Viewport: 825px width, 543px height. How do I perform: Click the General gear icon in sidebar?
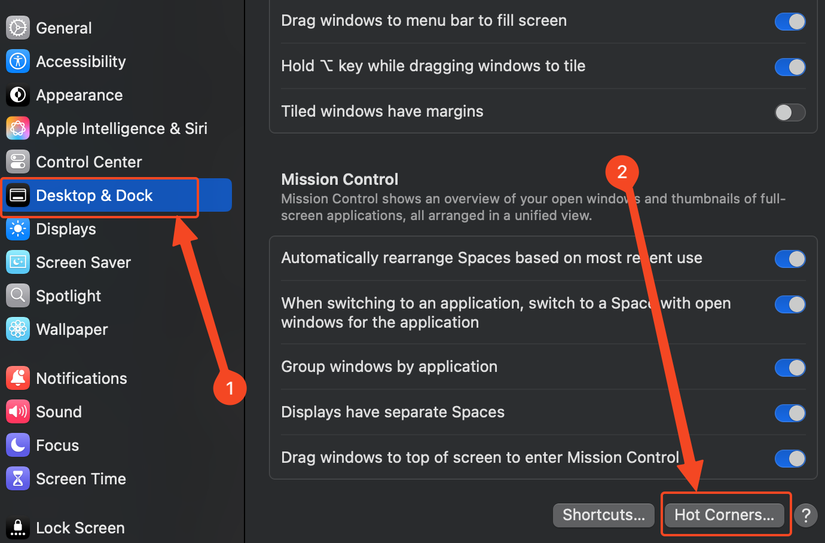click(x=18, y=28)
